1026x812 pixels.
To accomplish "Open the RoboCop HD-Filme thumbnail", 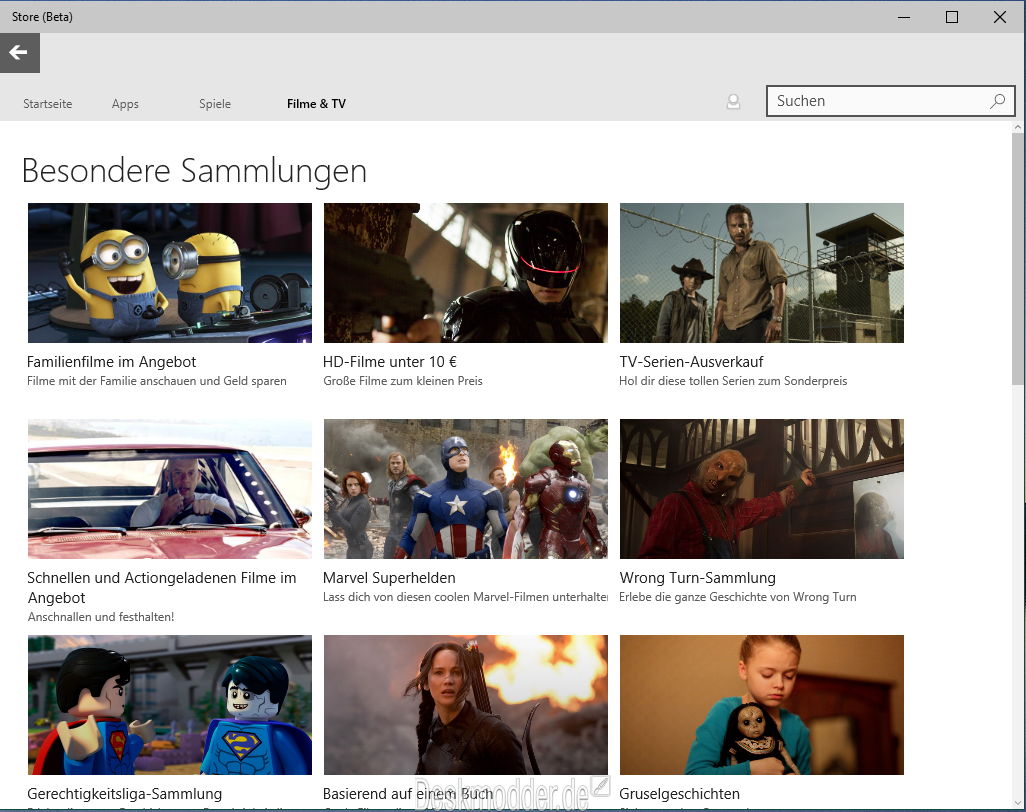I will [465, 273].
